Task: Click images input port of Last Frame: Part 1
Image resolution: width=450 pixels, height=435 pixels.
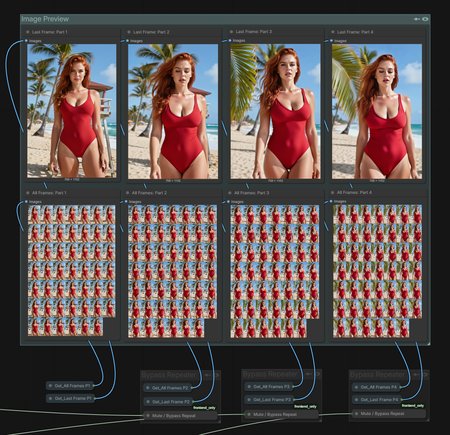Action: click(26, 41)
